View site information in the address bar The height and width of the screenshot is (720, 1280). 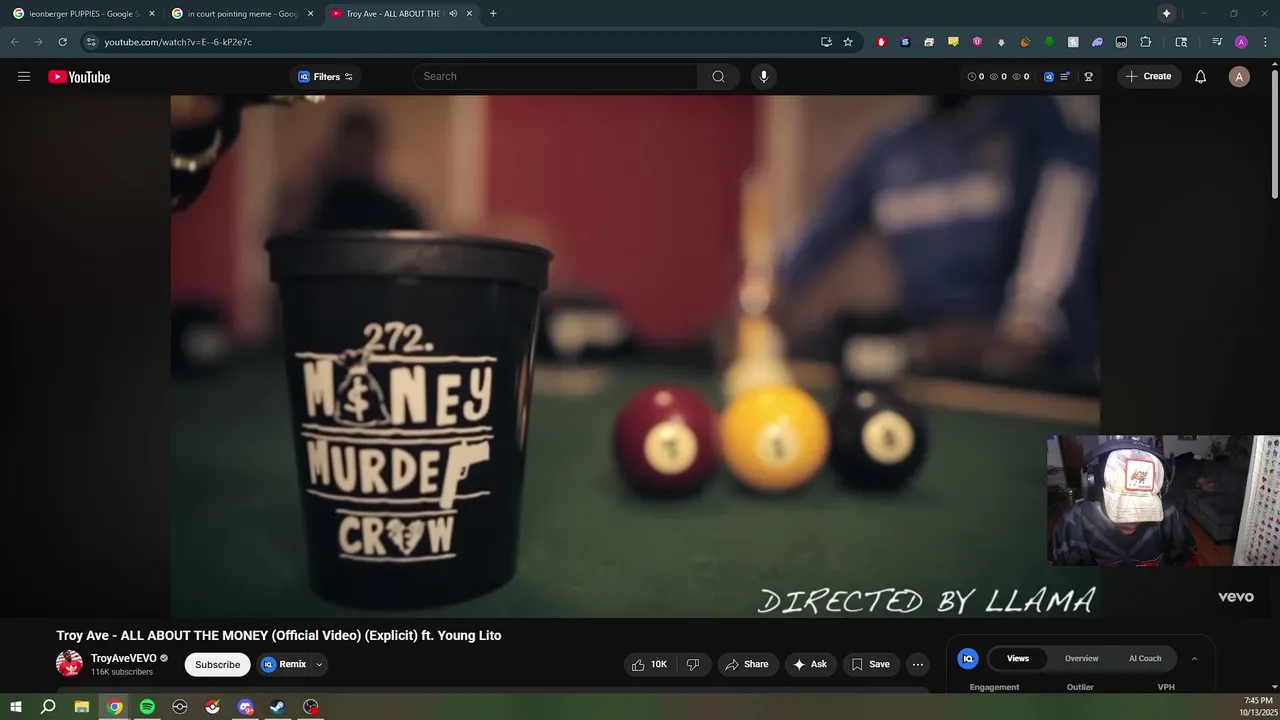tap(91, 42)
